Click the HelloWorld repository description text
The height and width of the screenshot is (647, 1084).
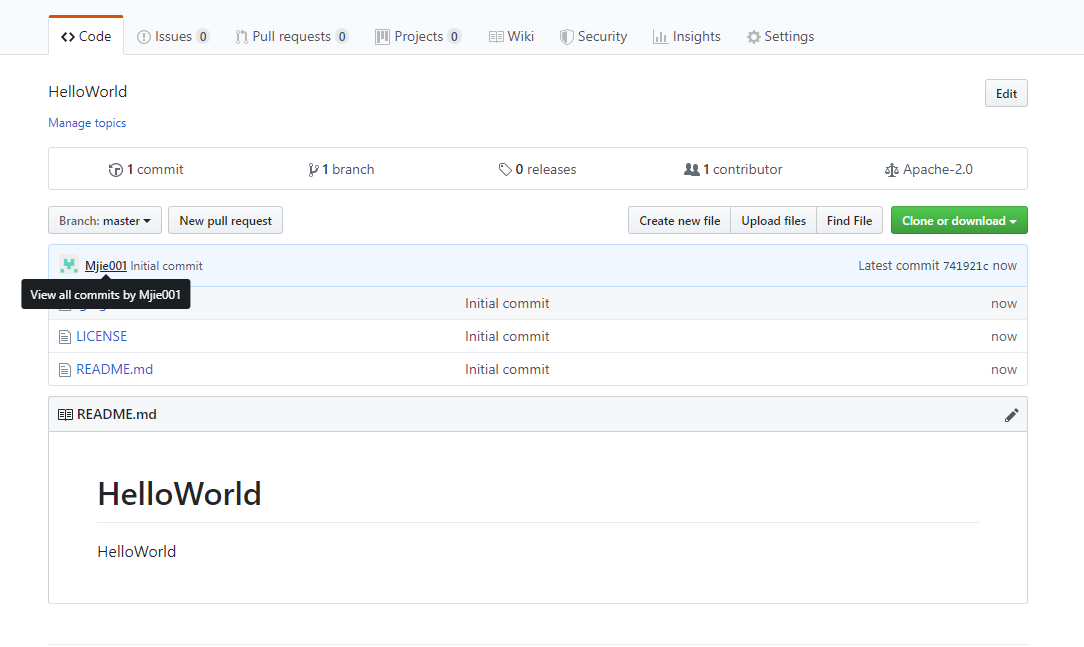tap(88, 91)
